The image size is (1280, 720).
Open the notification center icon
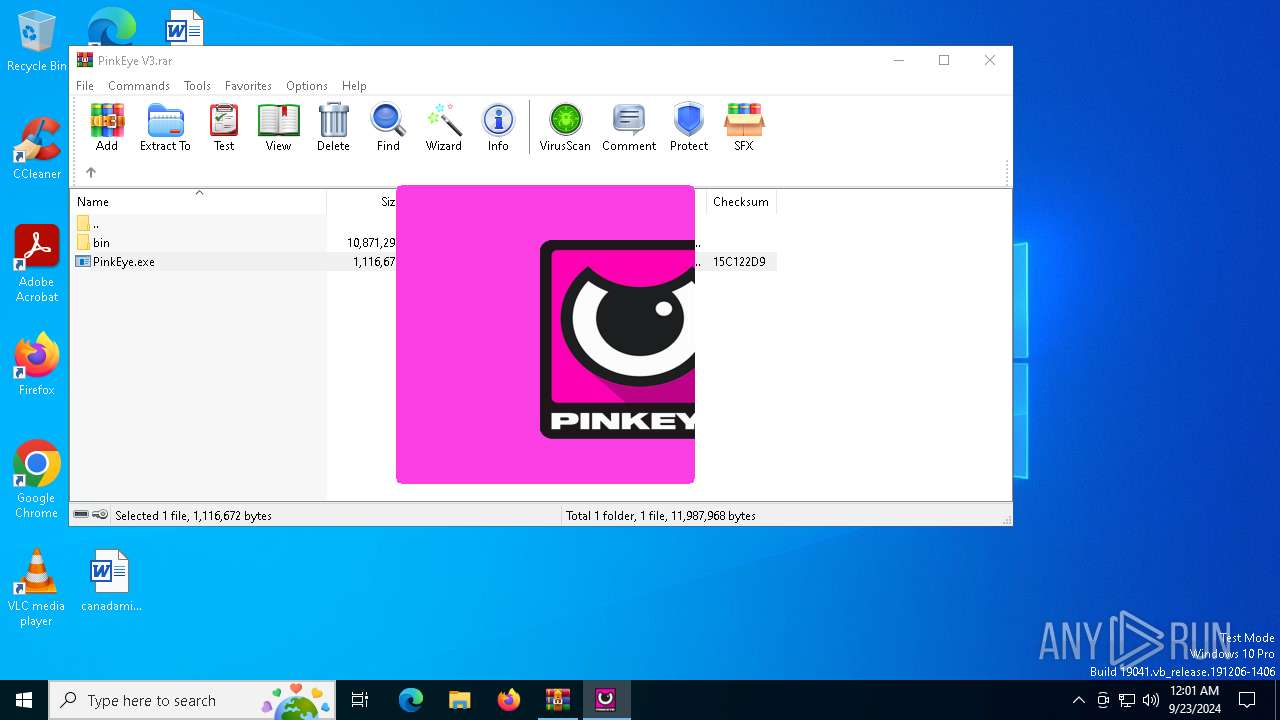pos(1247,700)
